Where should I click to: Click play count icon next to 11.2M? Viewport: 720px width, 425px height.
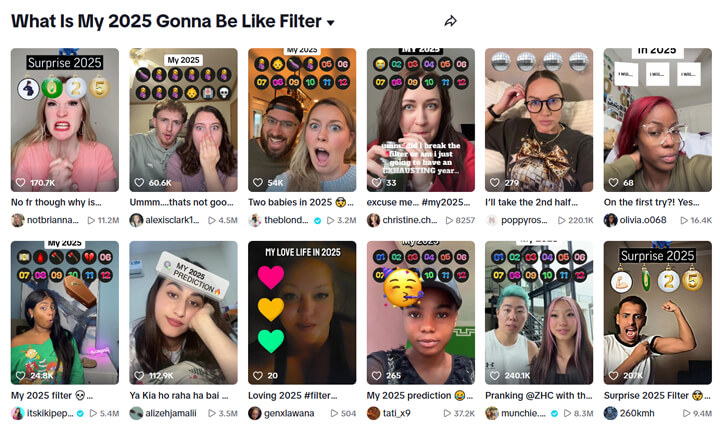91,220
